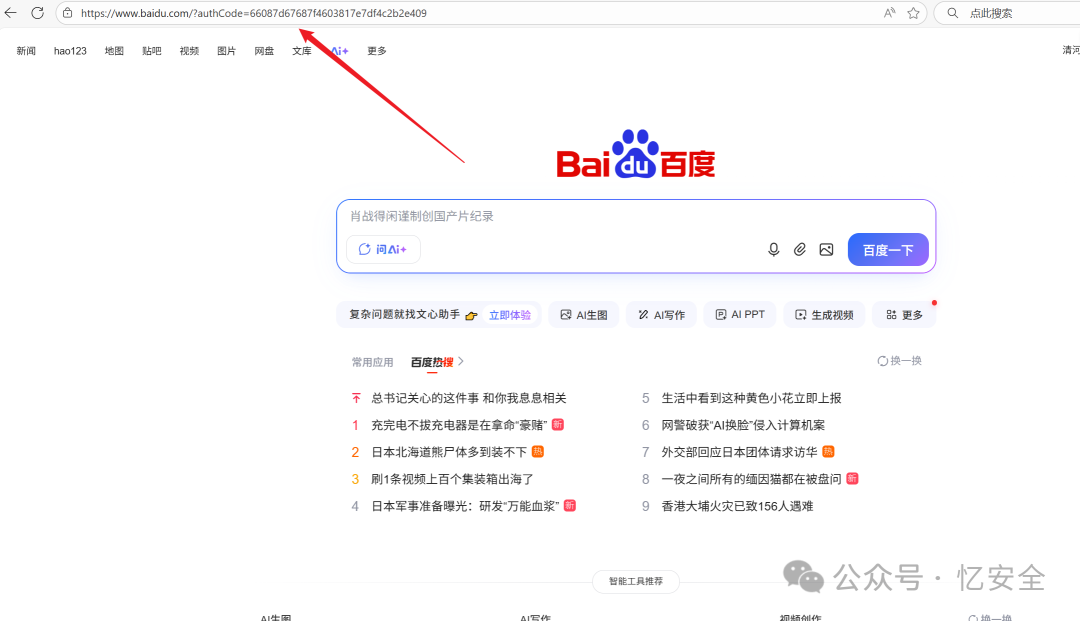Screen dimensions: 1080x621
Task: Open the 生成视频 tool
Action: [824, 315]
